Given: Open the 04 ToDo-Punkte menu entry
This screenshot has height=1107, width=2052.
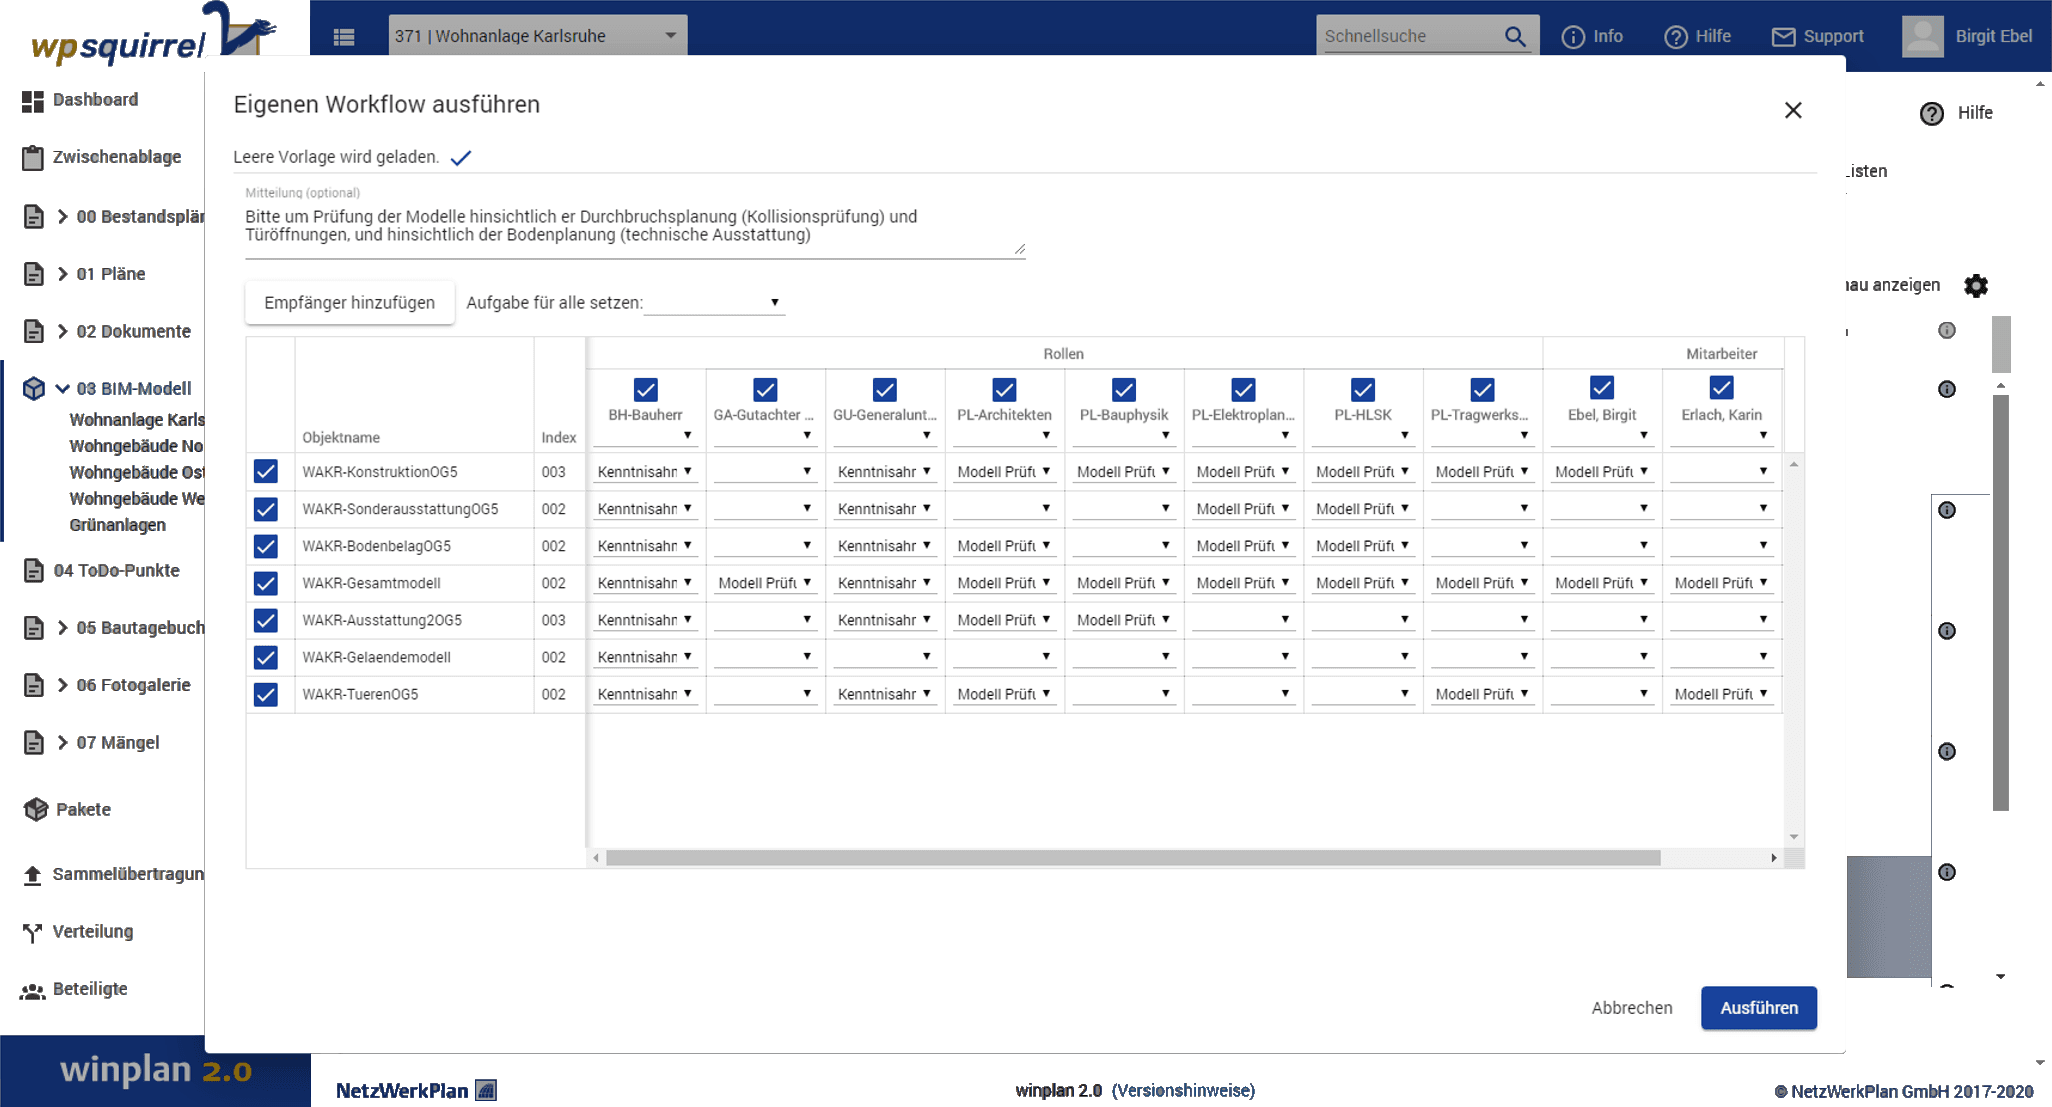Looking at the screenshot, I should coord(117,571).
